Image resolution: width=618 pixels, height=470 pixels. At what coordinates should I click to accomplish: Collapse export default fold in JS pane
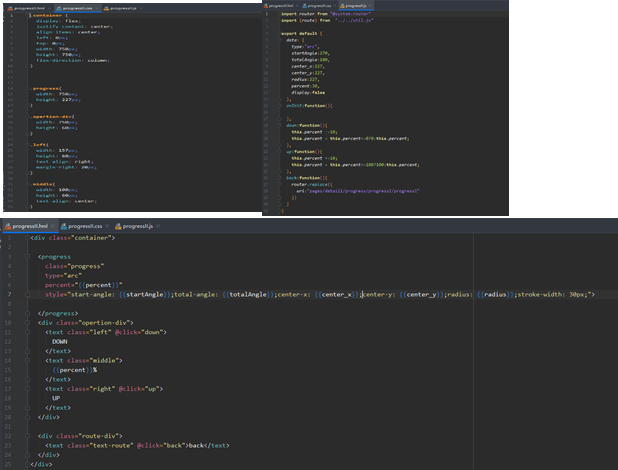coord(279,34)
